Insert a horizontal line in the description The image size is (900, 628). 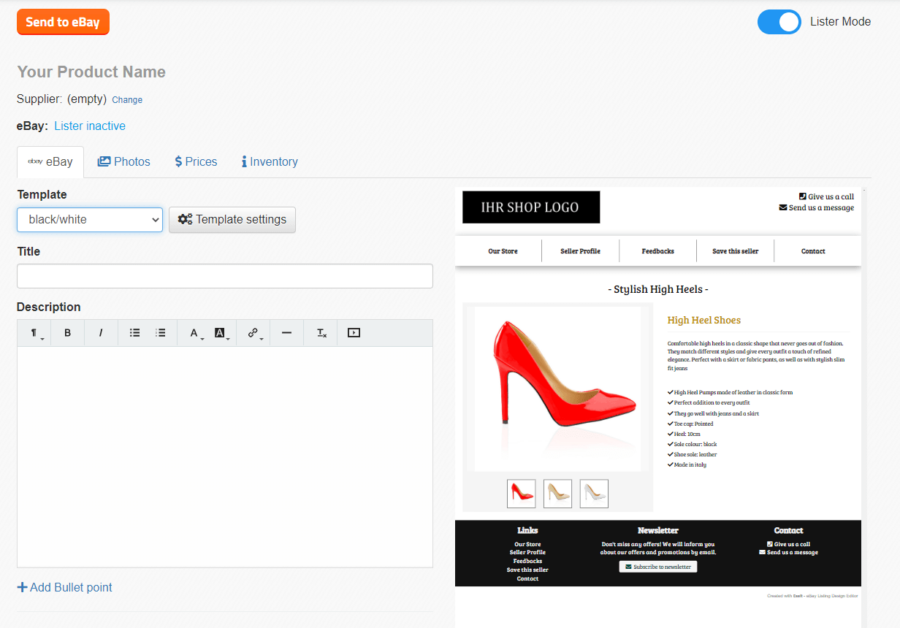click(286, 332)
